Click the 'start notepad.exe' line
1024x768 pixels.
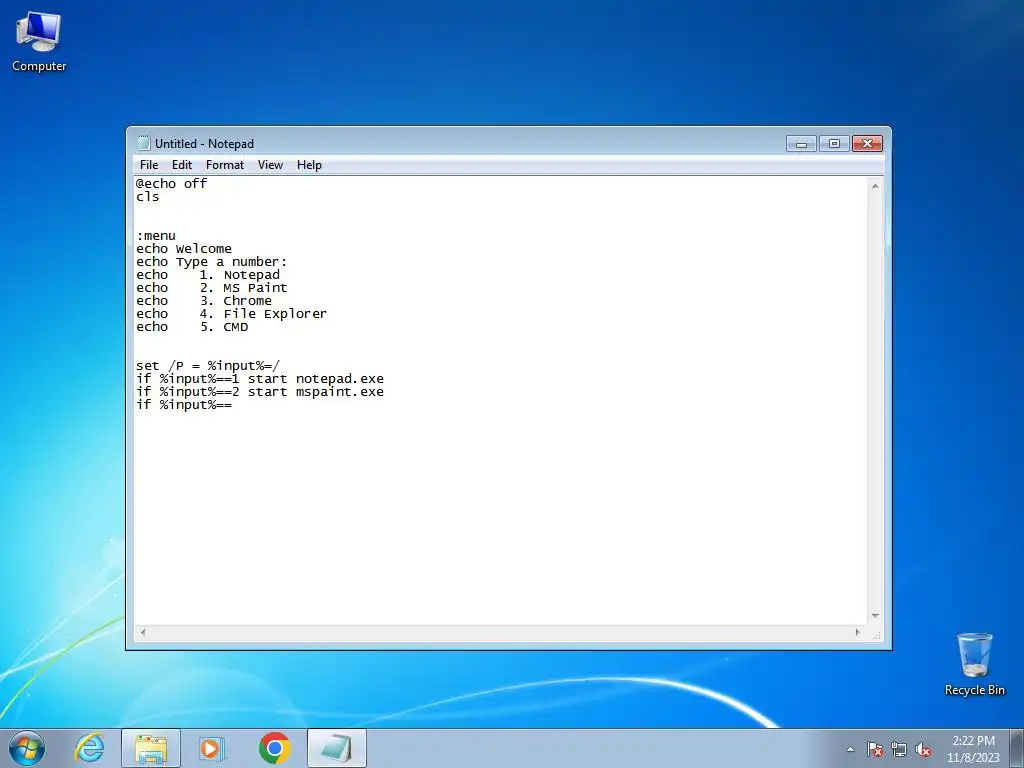(260, 379)
